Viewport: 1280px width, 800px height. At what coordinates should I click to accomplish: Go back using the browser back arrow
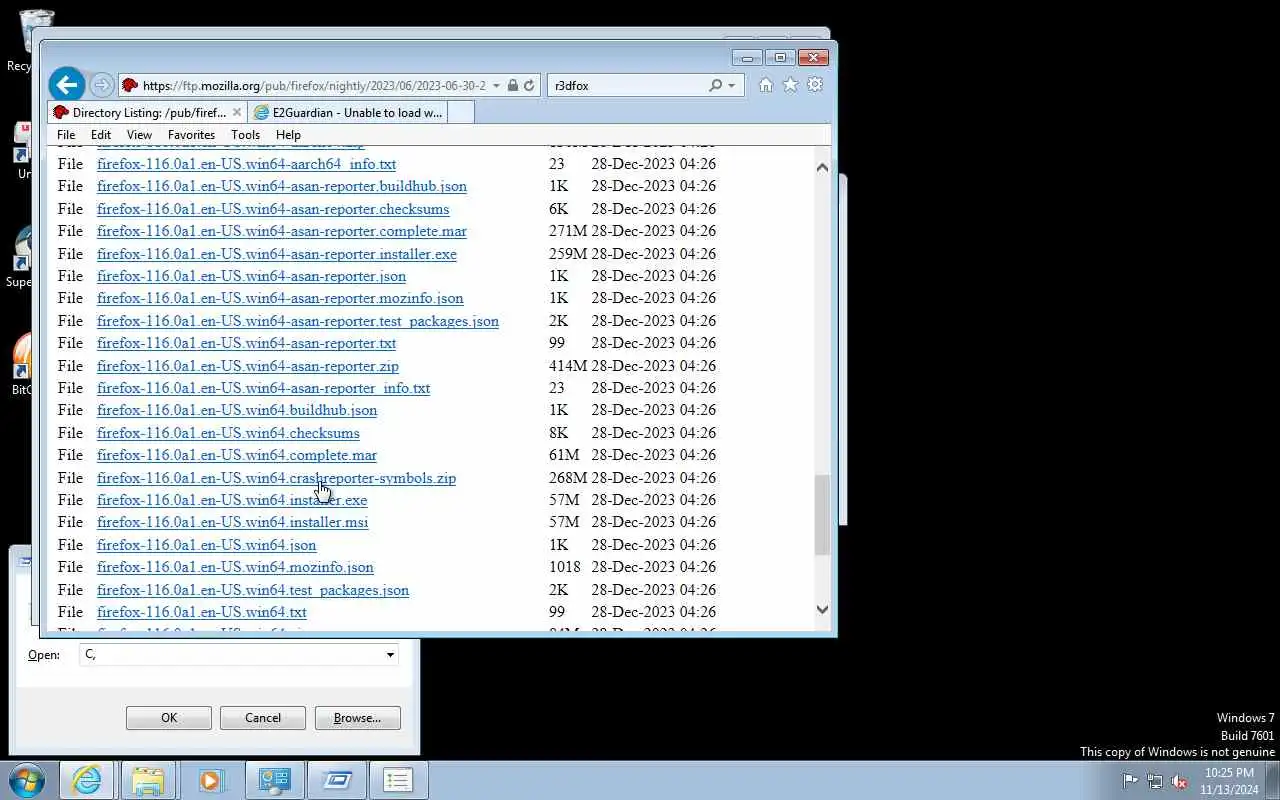click(x=67, y=85)
